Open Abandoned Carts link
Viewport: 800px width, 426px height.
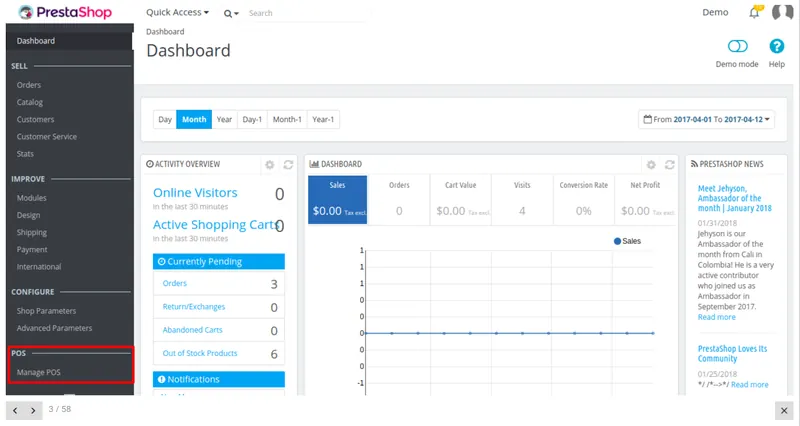(x=192, y=330)
